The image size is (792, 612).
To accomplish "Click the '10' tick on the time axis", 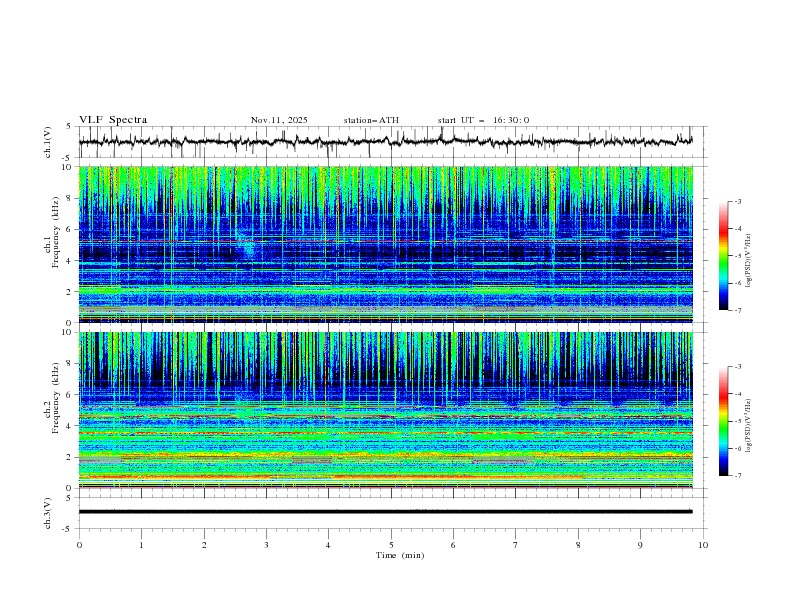I will coord(703,545).
